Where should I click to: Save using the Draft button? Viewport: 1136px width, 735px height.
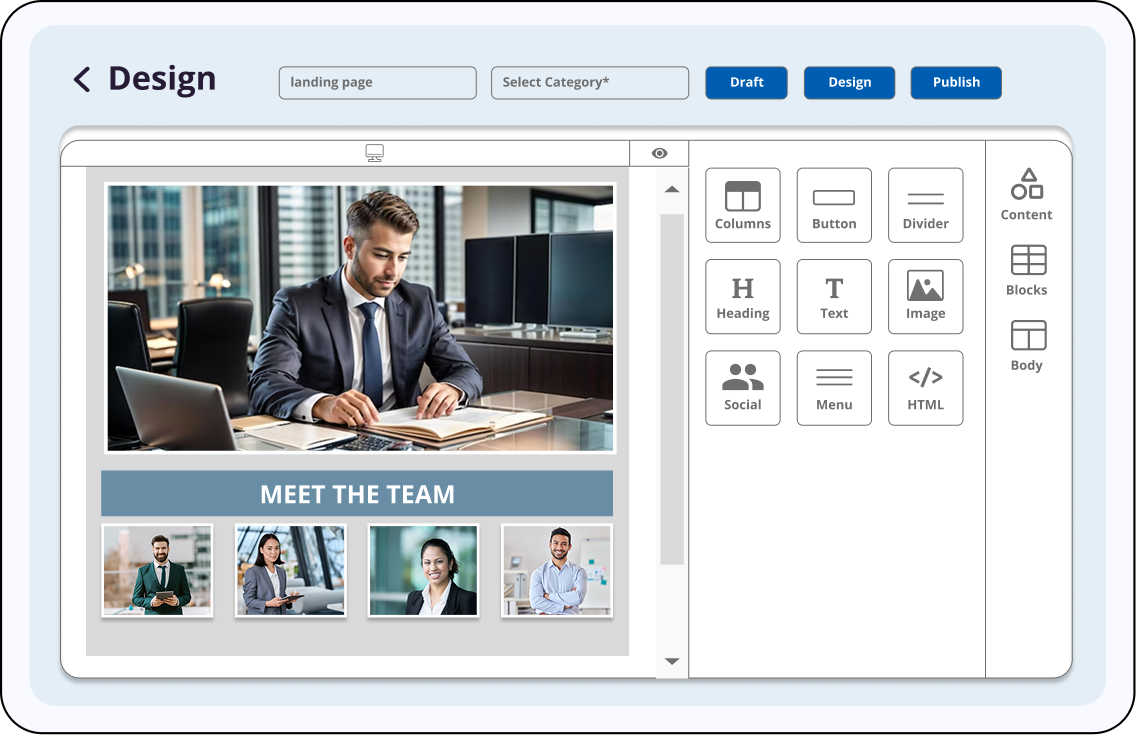click(x=746, y=83)
